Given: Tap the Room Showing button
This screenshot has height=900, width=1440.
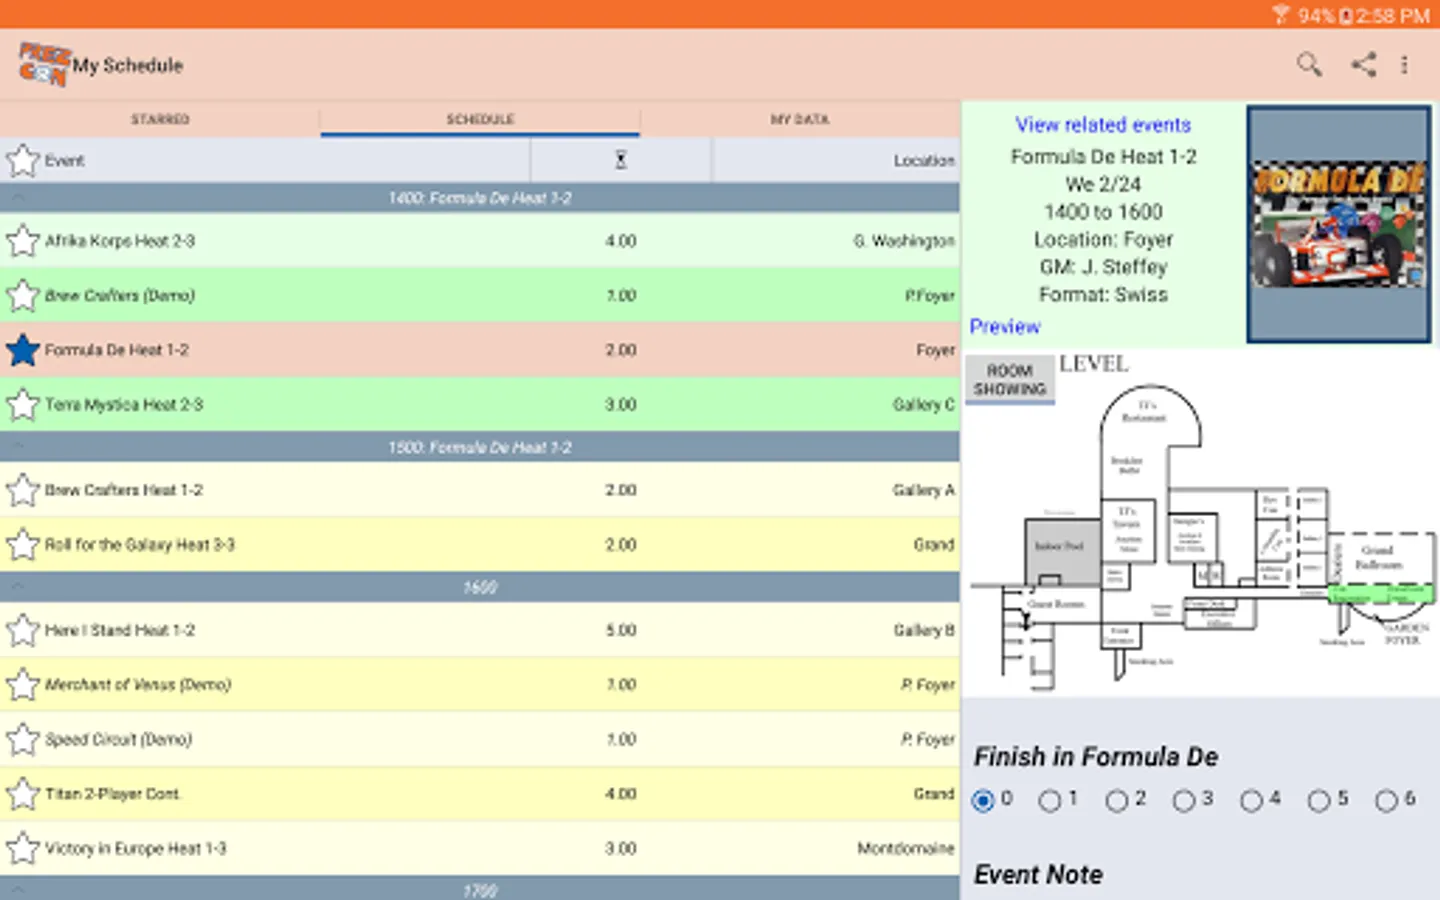Looking at the screenshot, I should (x=1010, y=379).
